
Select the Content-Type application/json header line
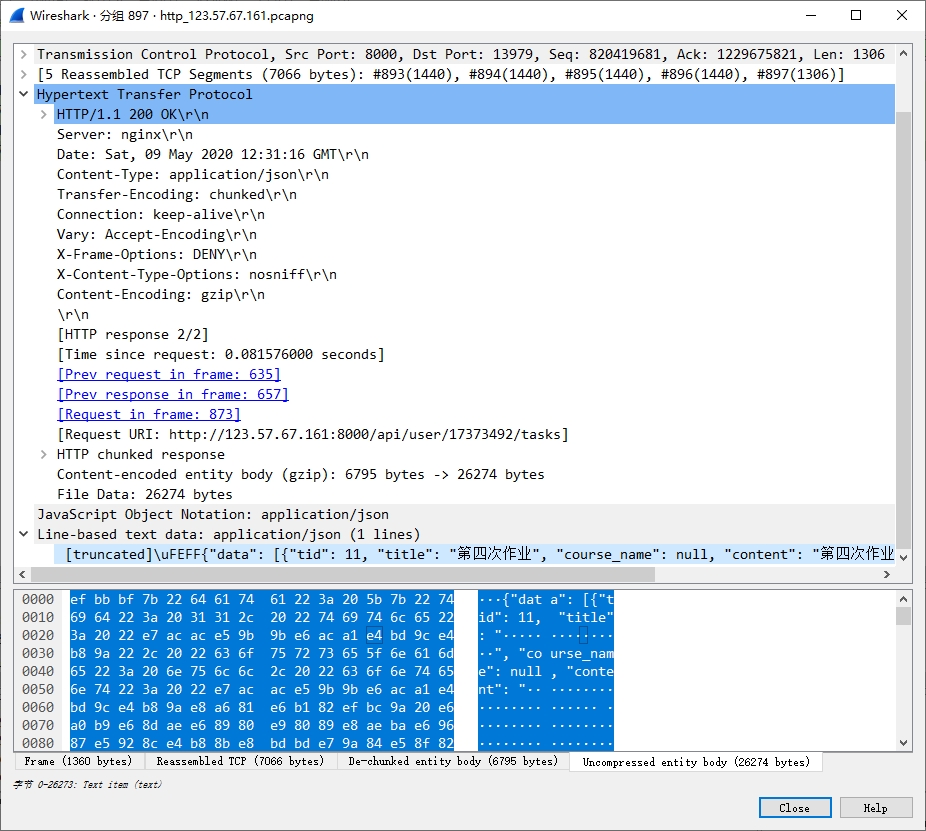192,174
